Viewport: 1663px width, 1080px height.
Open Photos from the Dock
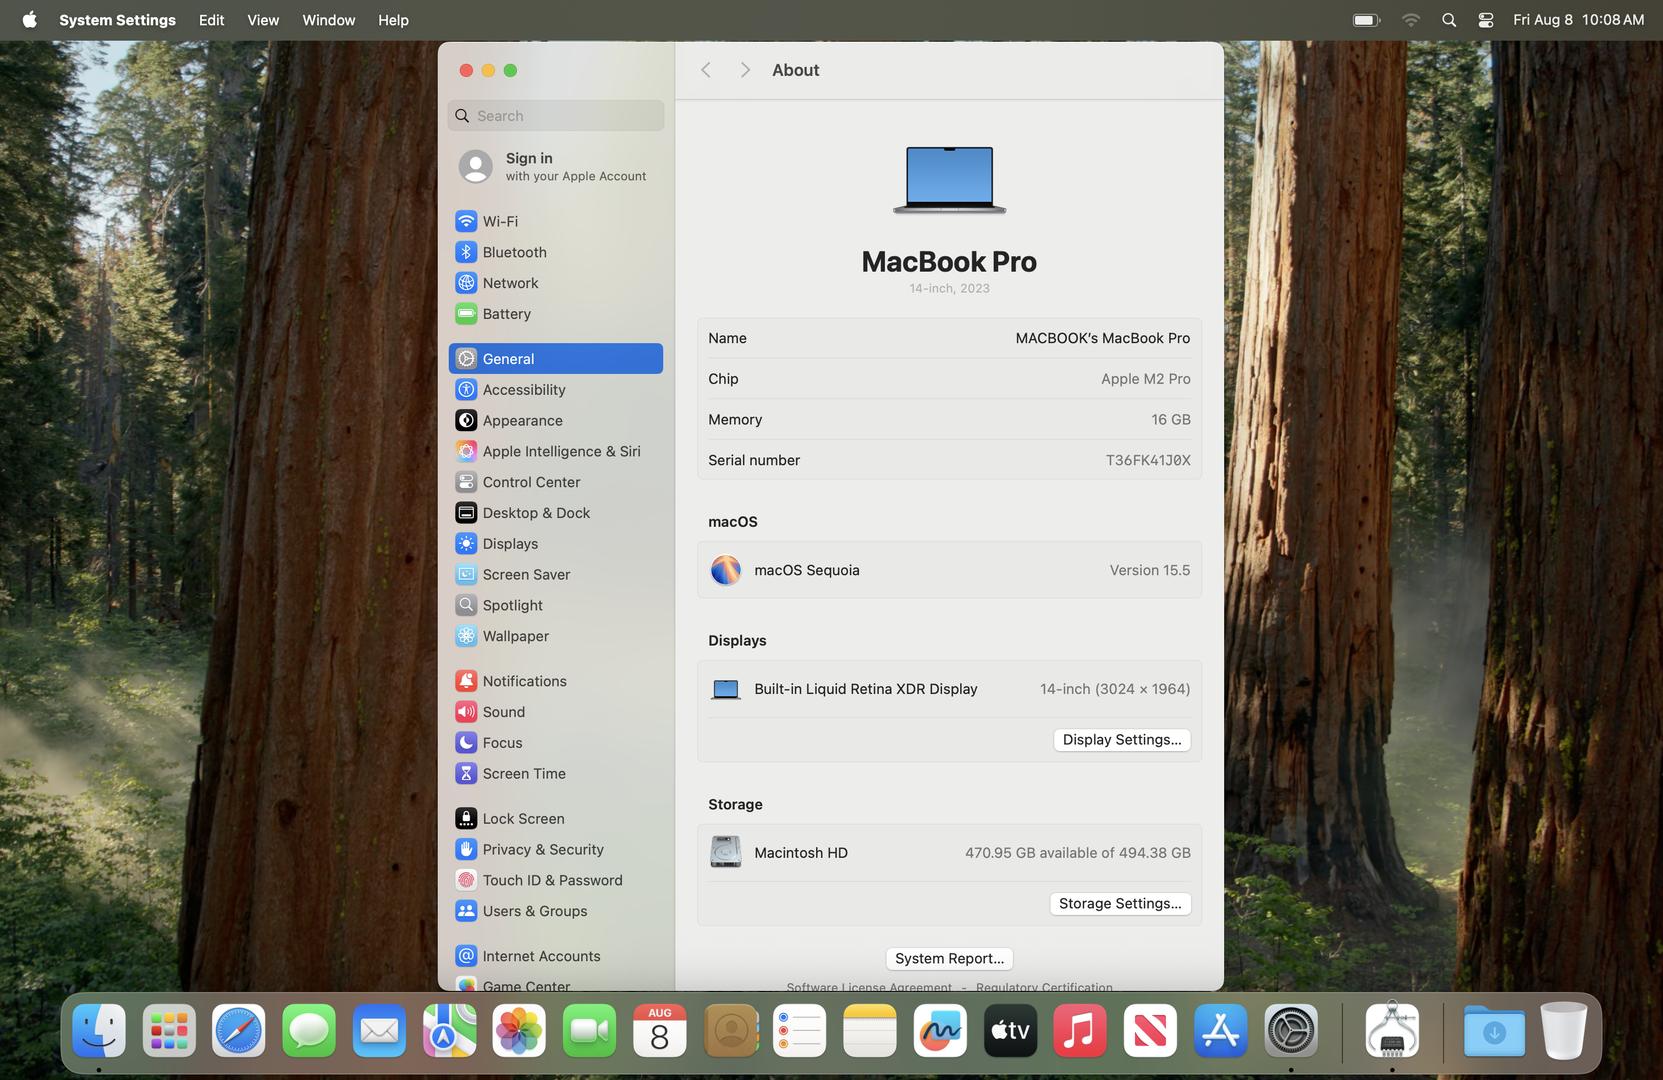click(519, 1031)
